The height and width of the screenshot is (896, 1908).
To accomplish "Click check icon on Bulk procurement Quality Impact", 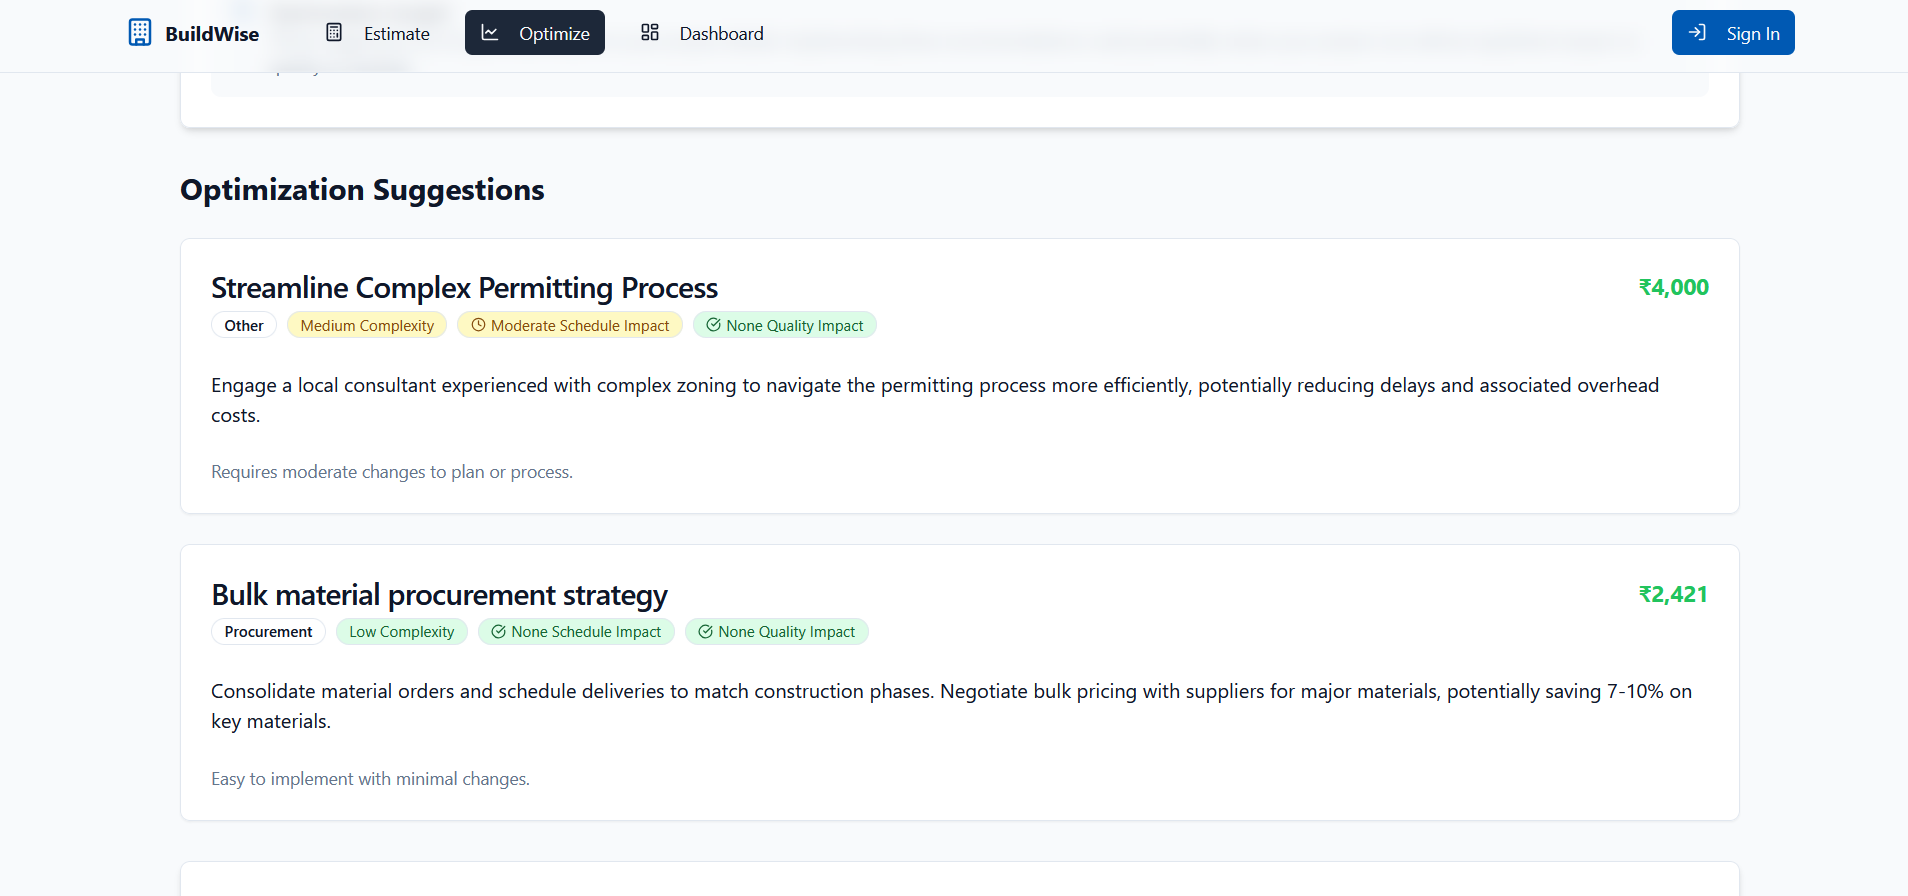I will [705, 632].
